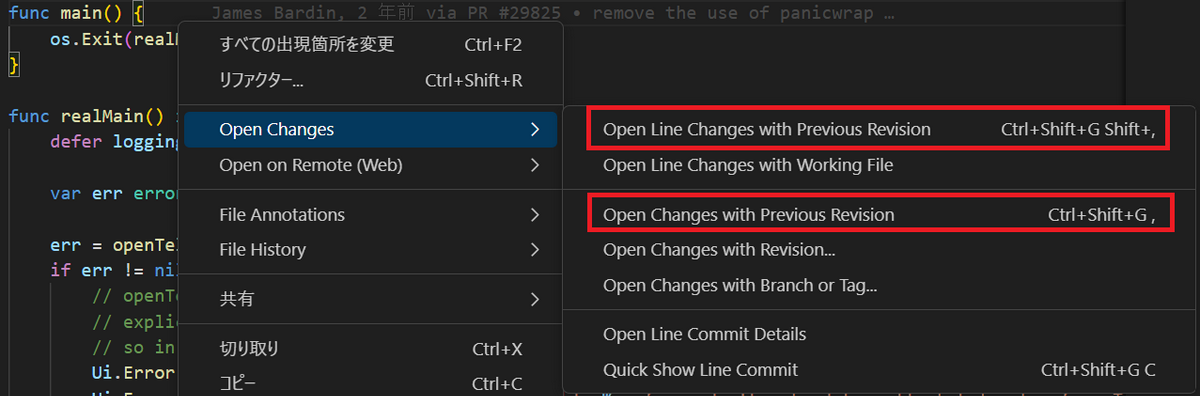Image resolution: width=1200 pixels, height=396 pixels.
Task: Choose Open Changes with Branch or Tag...
Action: click(x=879, y=286)
